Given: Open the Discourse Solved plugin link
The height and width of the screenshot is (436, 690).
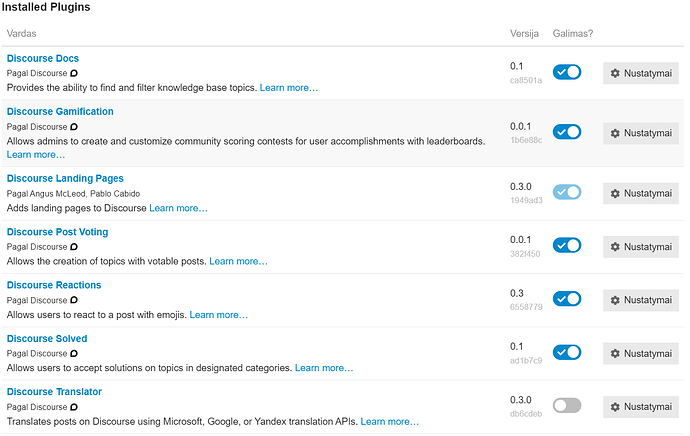Looking at the screenshot, I should click(47, 339).
